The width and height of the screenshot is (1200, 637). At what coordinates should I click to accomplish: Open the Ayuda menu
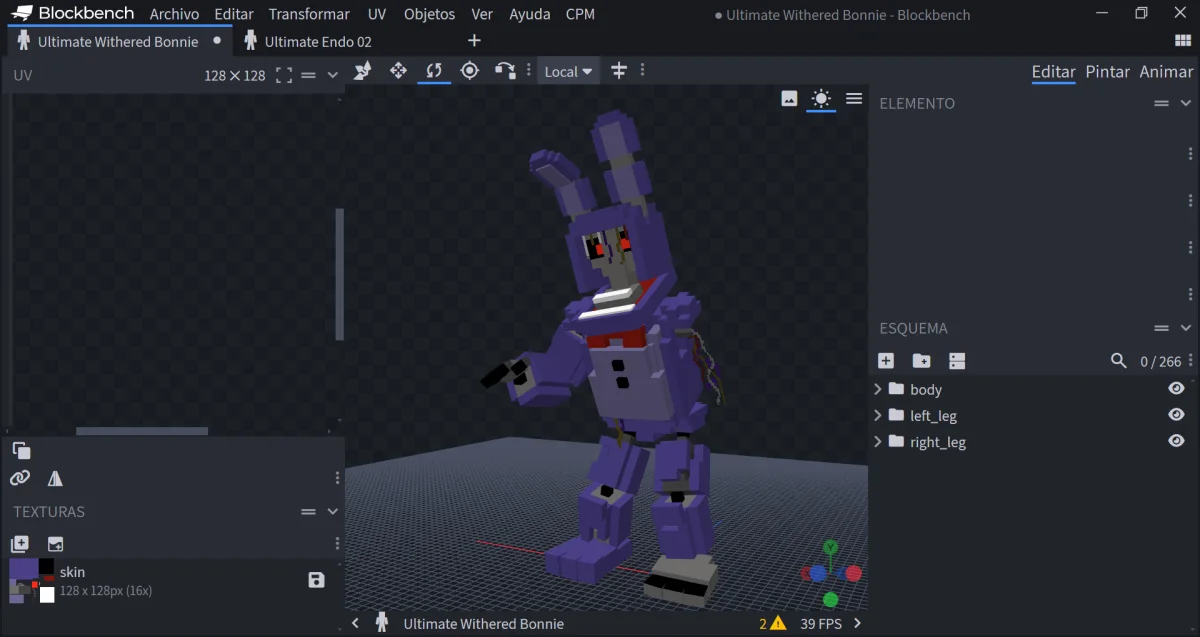529,14
